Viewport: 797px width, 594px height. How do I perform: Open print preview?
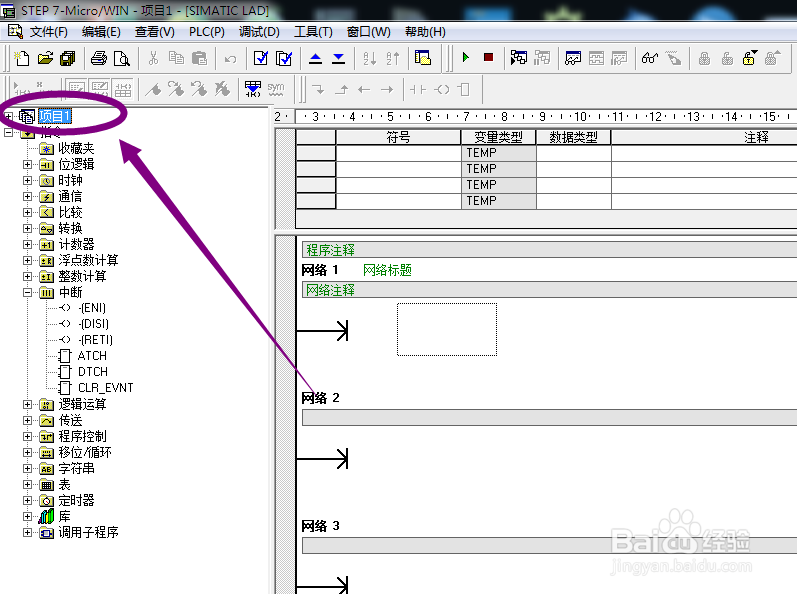click(121, 58)
